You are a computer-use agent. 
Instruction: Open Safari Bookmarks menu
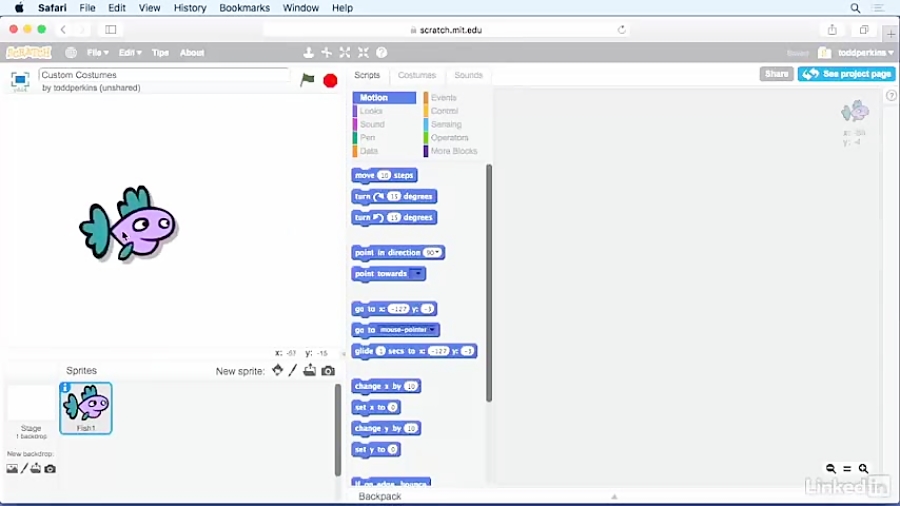click(245, 8)
